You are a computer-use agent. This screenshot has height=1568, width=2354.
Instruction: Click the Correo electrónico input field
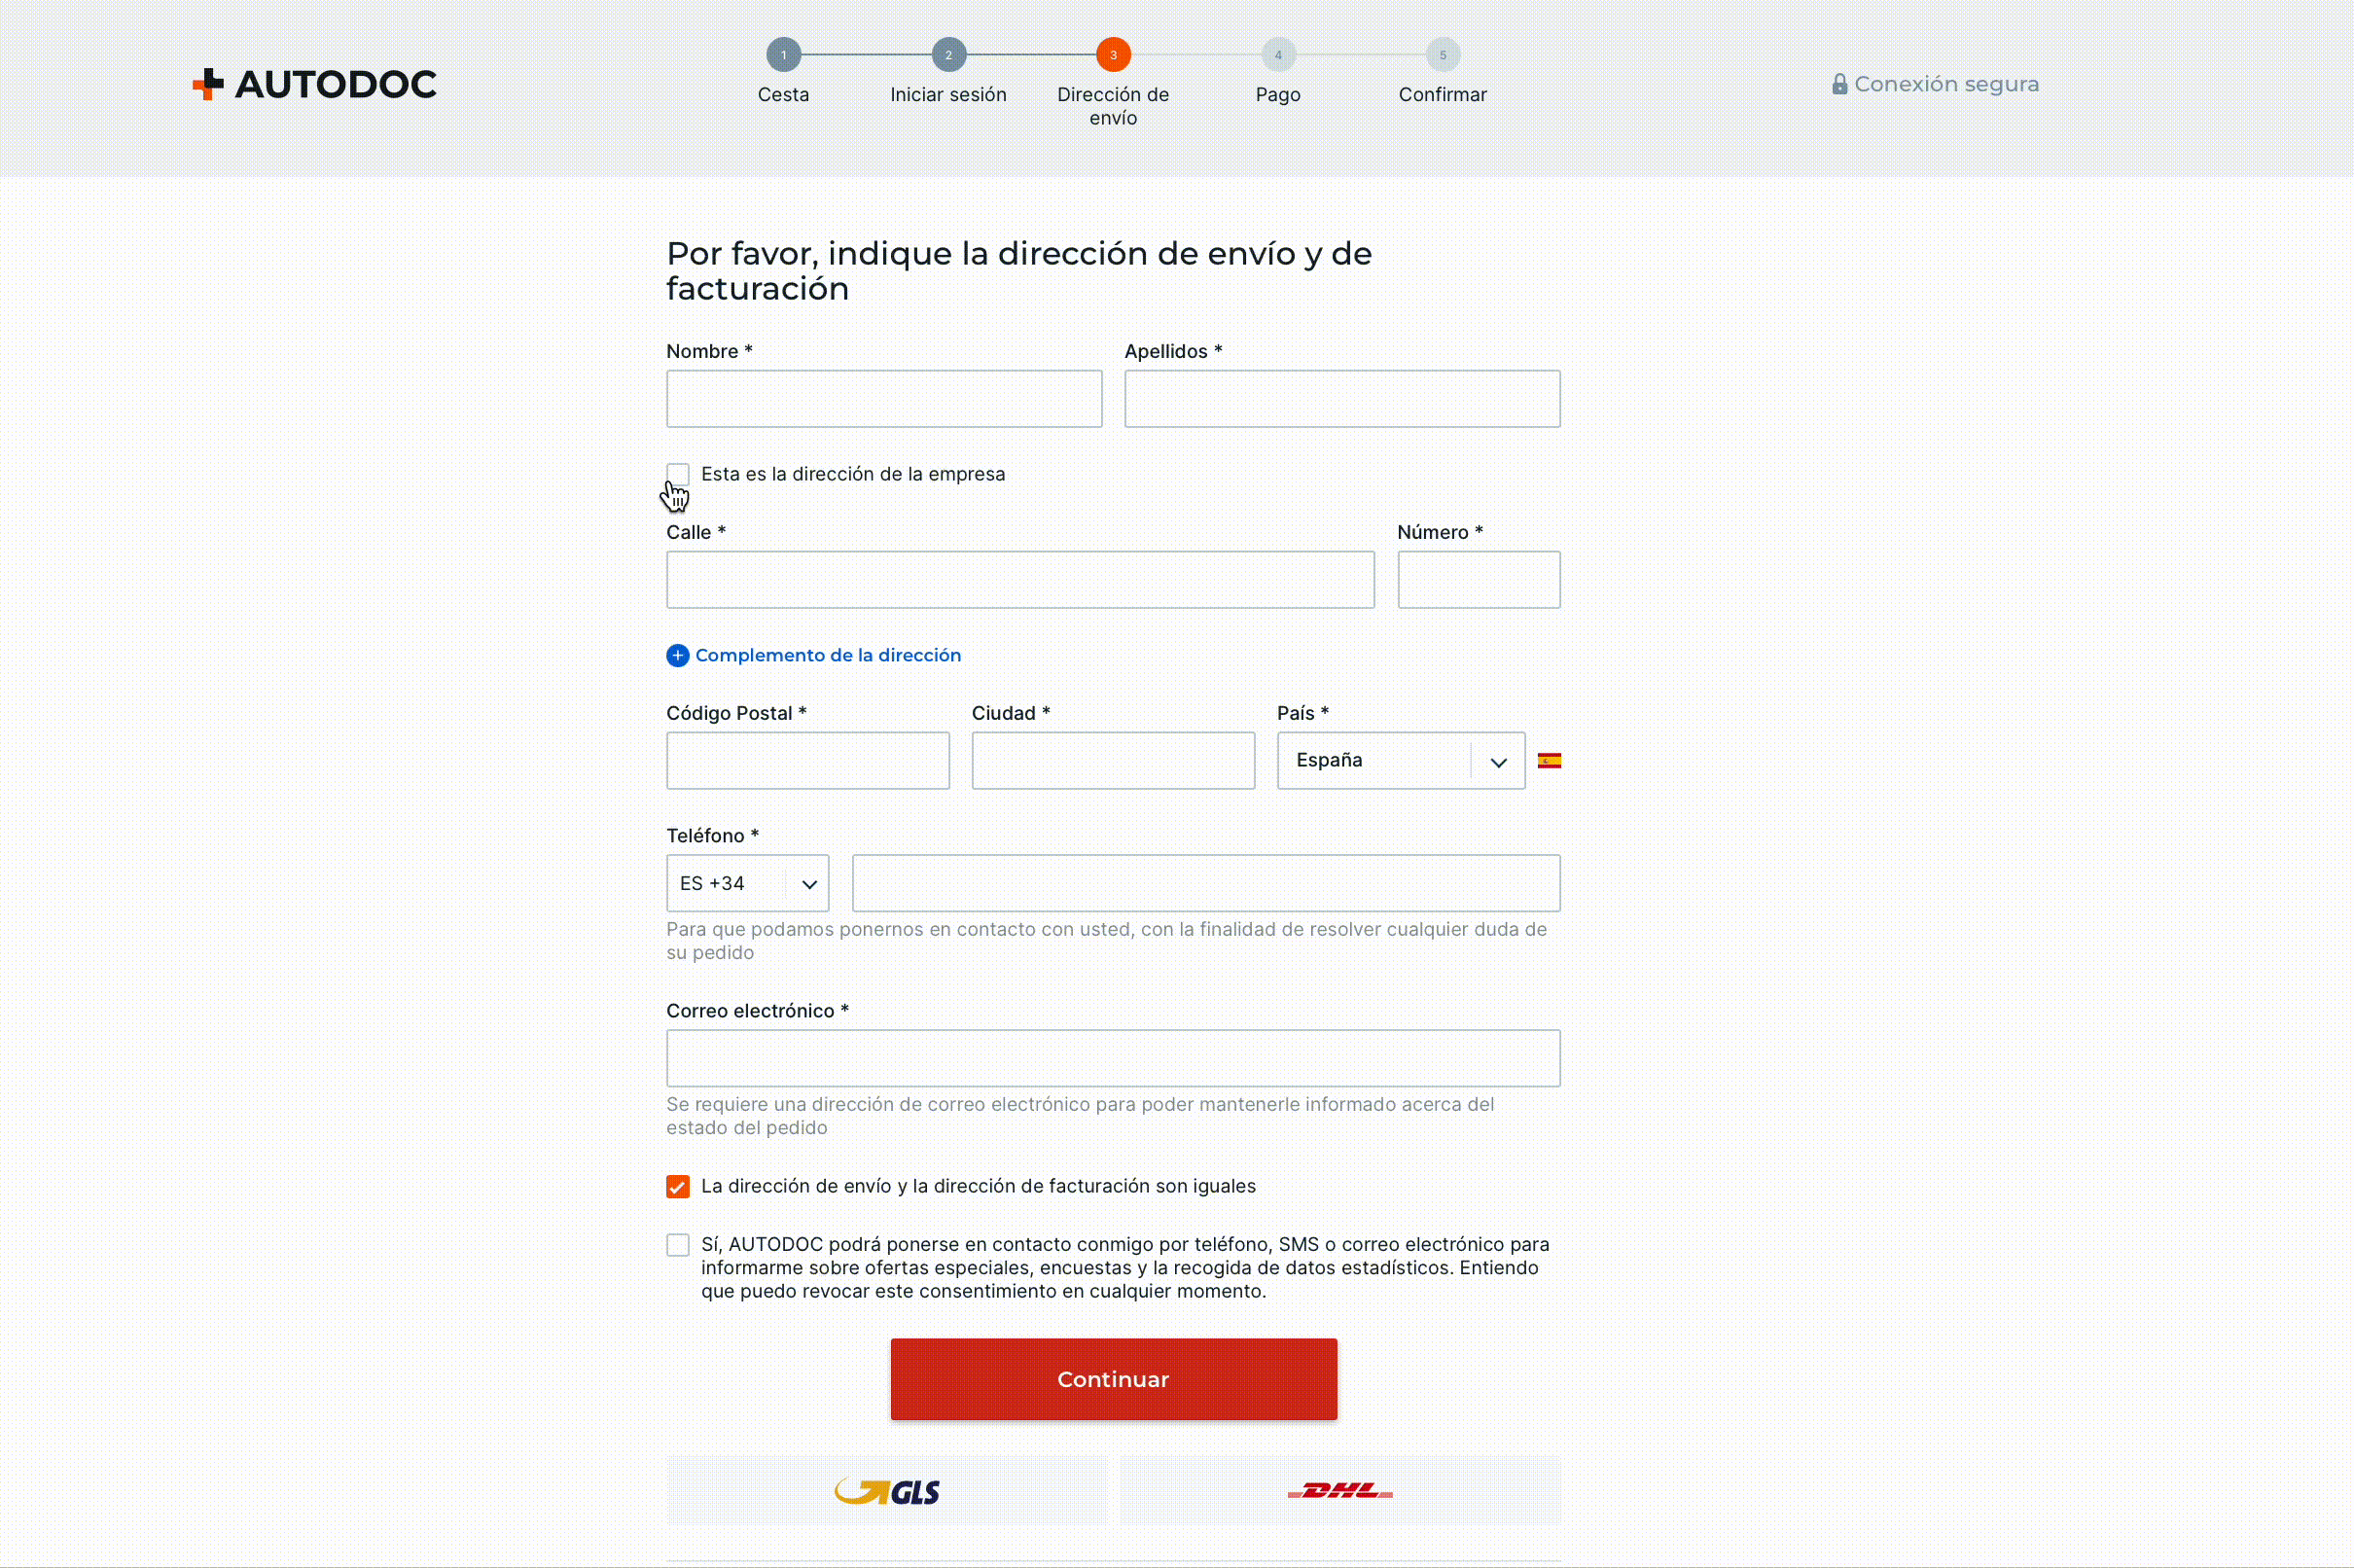click(x=1114, y=1058)
